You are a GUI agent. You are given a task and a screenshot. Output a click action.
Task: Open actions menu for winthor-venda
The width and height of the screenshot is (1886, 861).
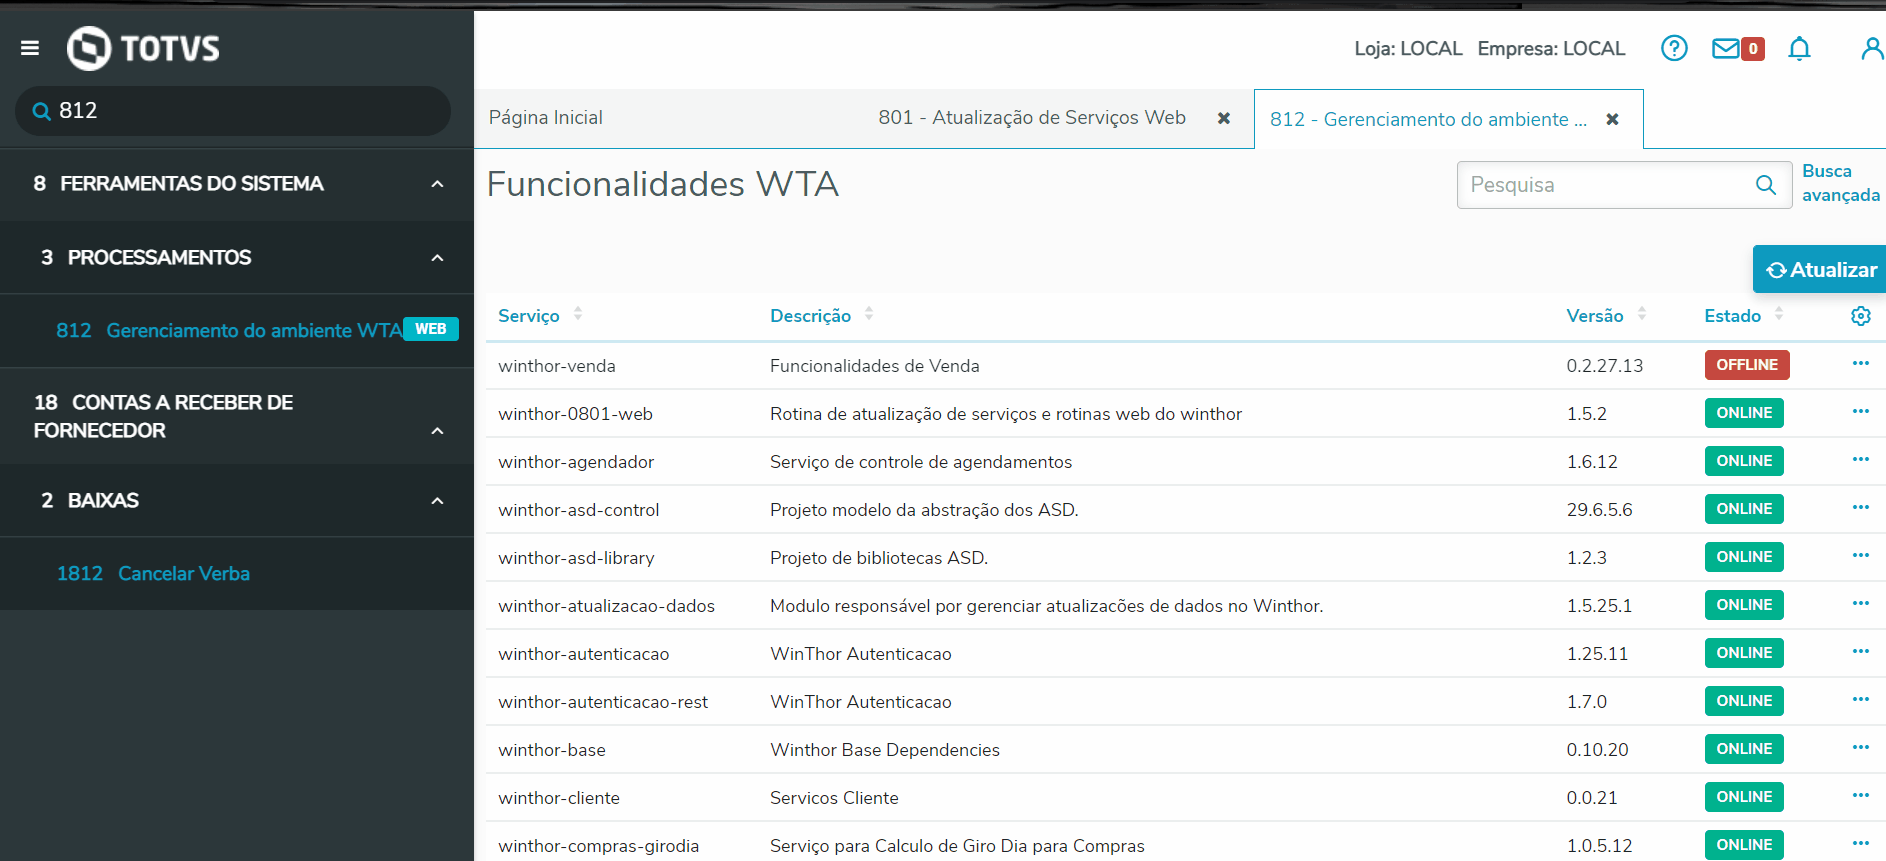tap(1861, 364)
